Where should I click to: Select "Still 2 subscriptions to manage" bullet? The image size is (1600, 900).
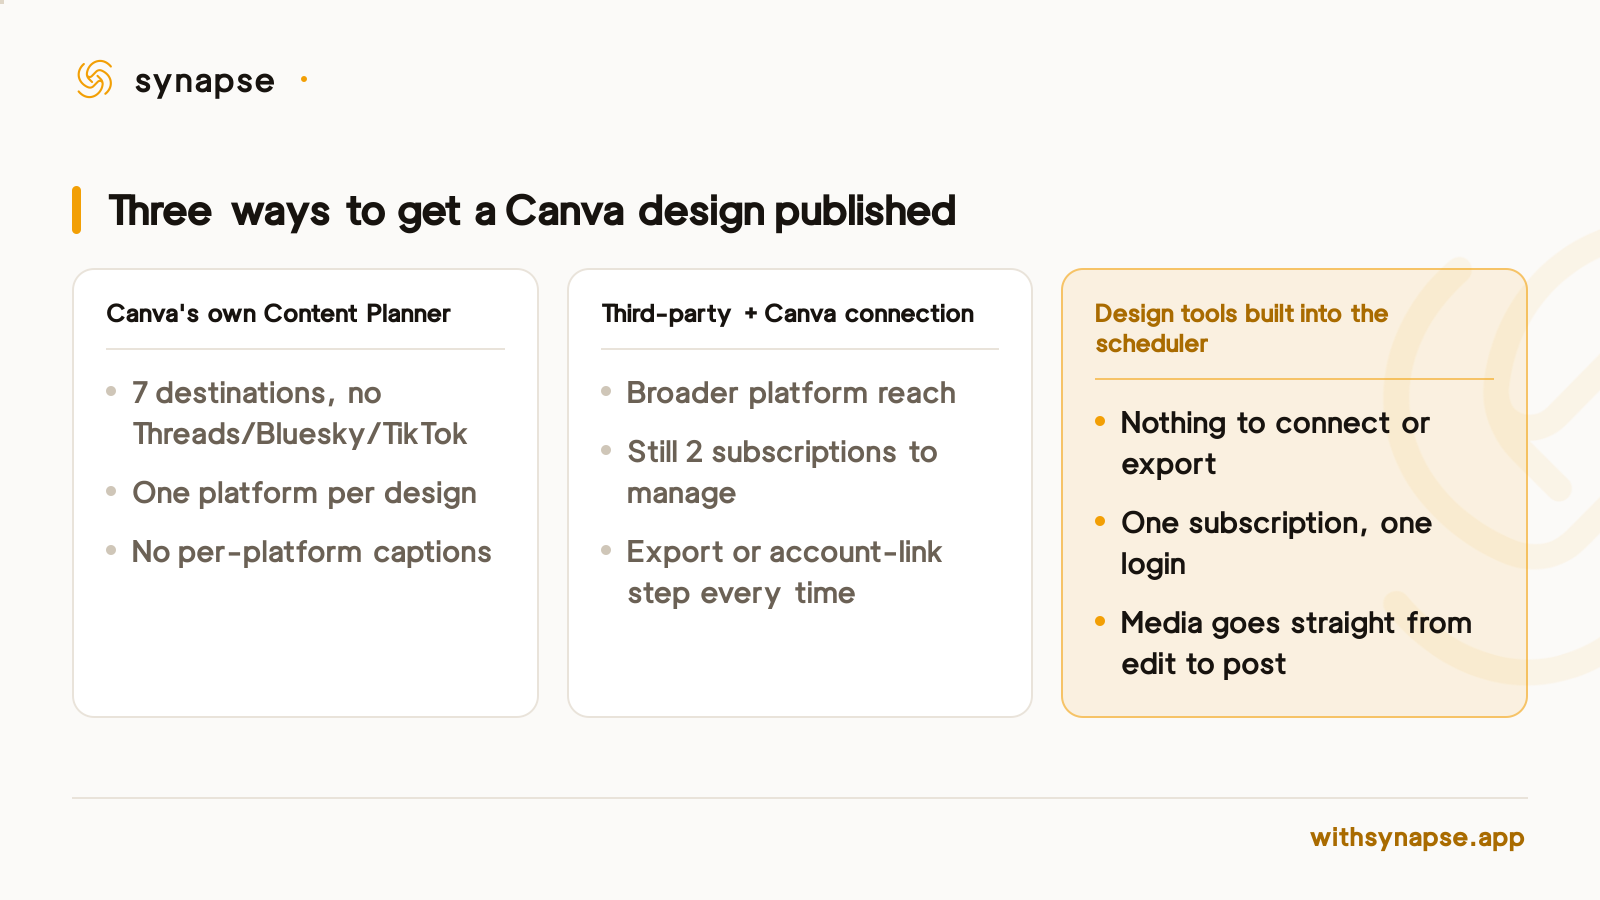(782, 472)
